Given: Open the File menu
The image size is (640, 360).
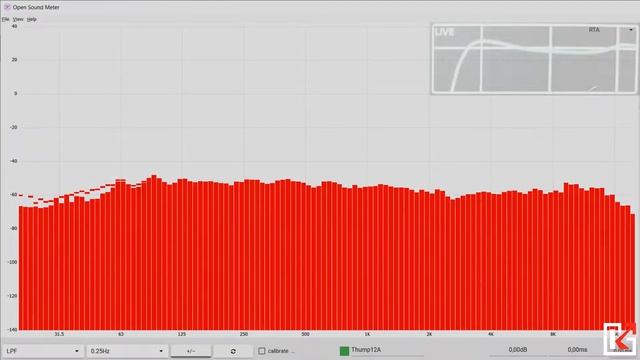Looking at the screenshot, I should click(5, 19).
